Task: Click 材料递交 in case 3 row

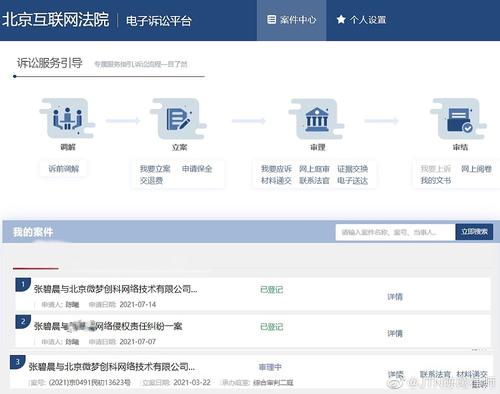Action: [x=472, y=374]
